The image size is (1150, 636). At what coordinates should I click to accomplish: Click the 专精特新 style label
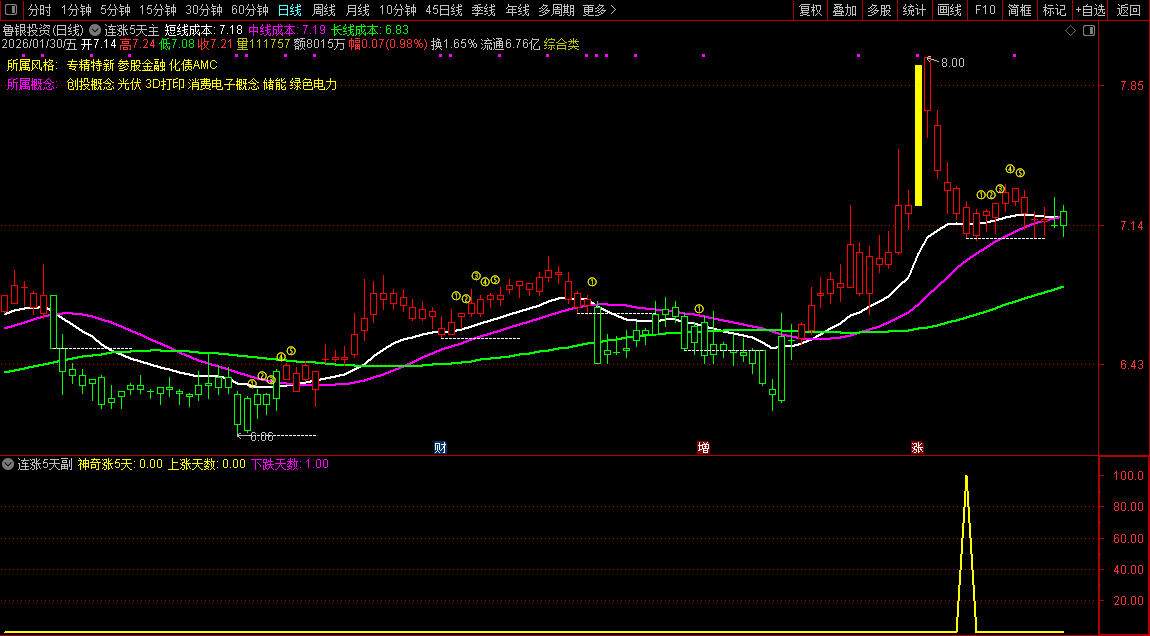coord(90,65)
